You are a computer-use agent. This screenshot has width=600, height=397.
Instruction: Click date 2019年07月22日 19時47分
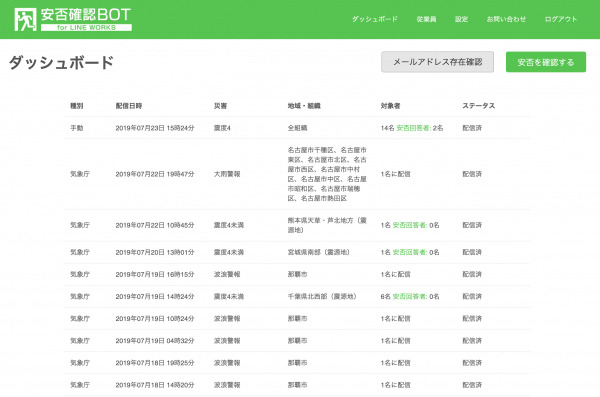155,174
